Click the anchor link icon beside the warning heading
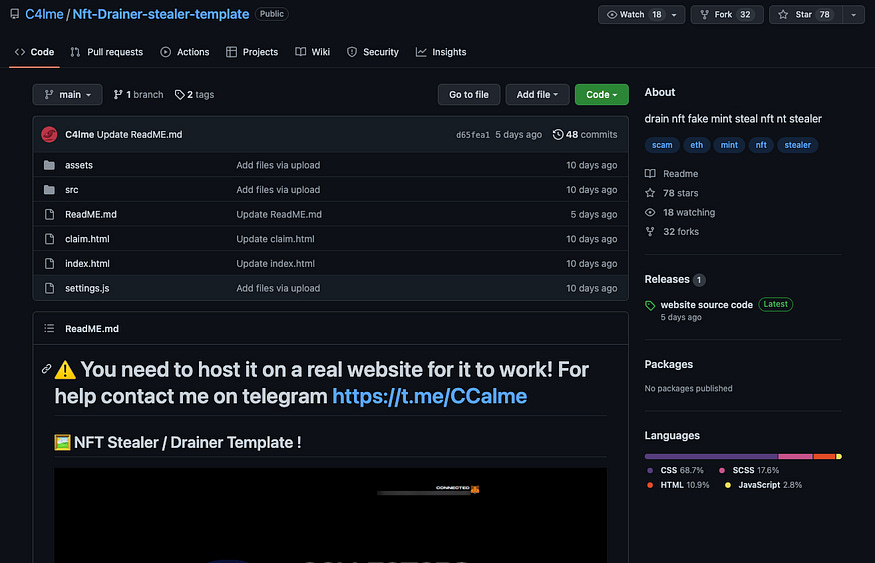875x563 pixels. (46, 369)
